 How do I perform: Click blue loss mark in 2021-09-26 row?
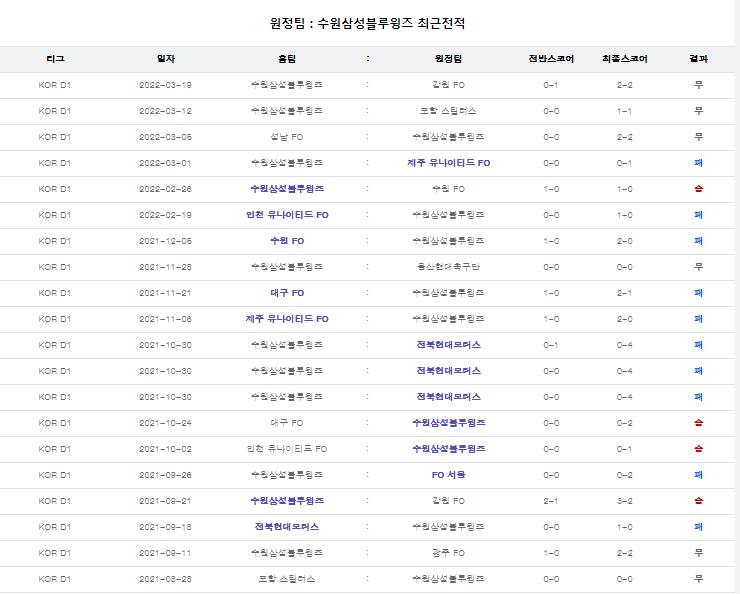[x=698, y=475]
